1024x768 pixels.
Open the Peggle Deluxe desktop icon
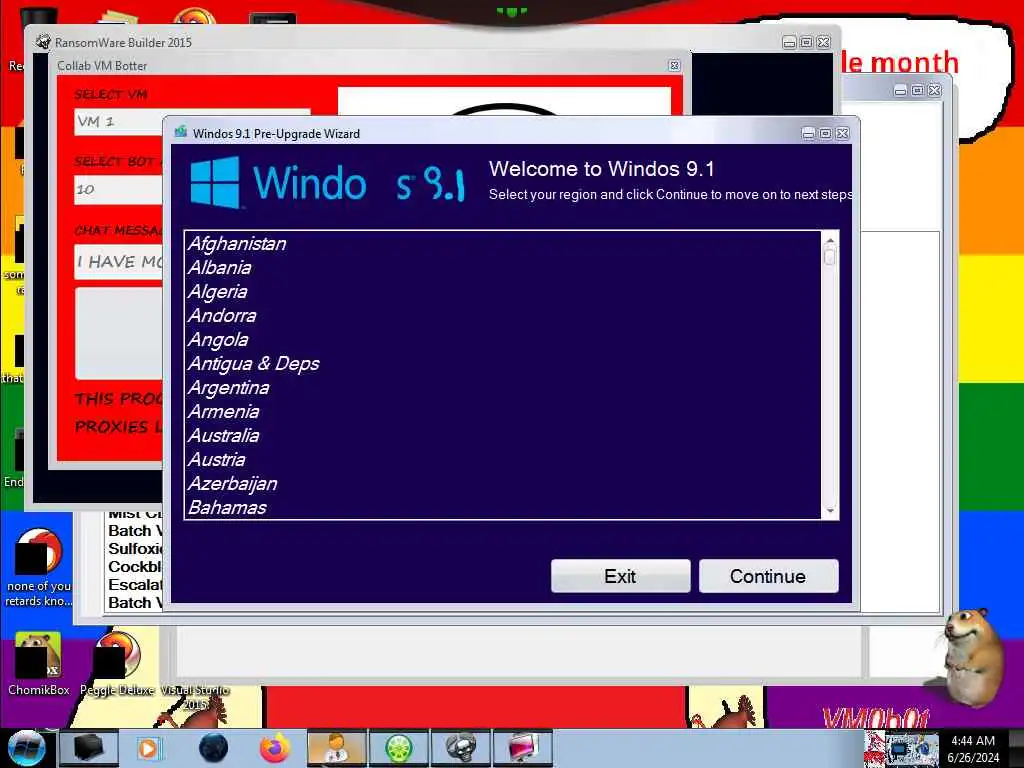pos(118,664)
